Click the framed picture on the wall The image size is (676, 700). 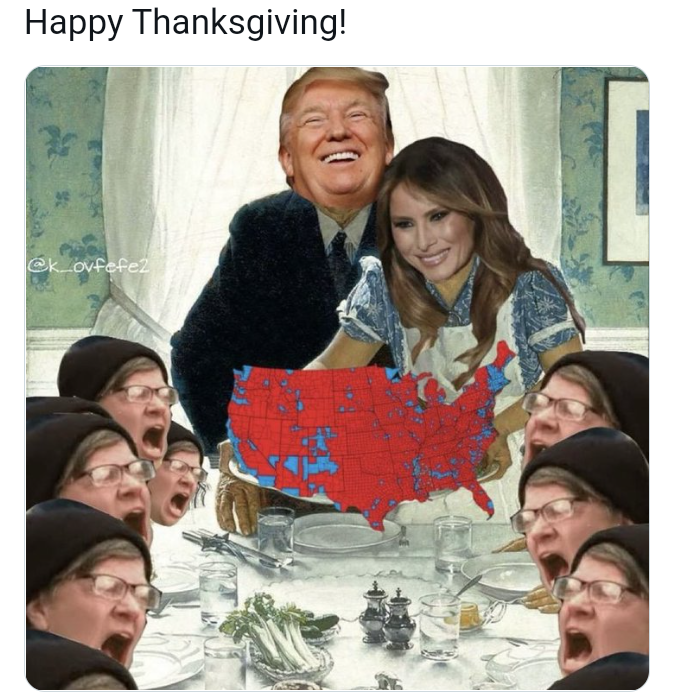coord(625,171)
